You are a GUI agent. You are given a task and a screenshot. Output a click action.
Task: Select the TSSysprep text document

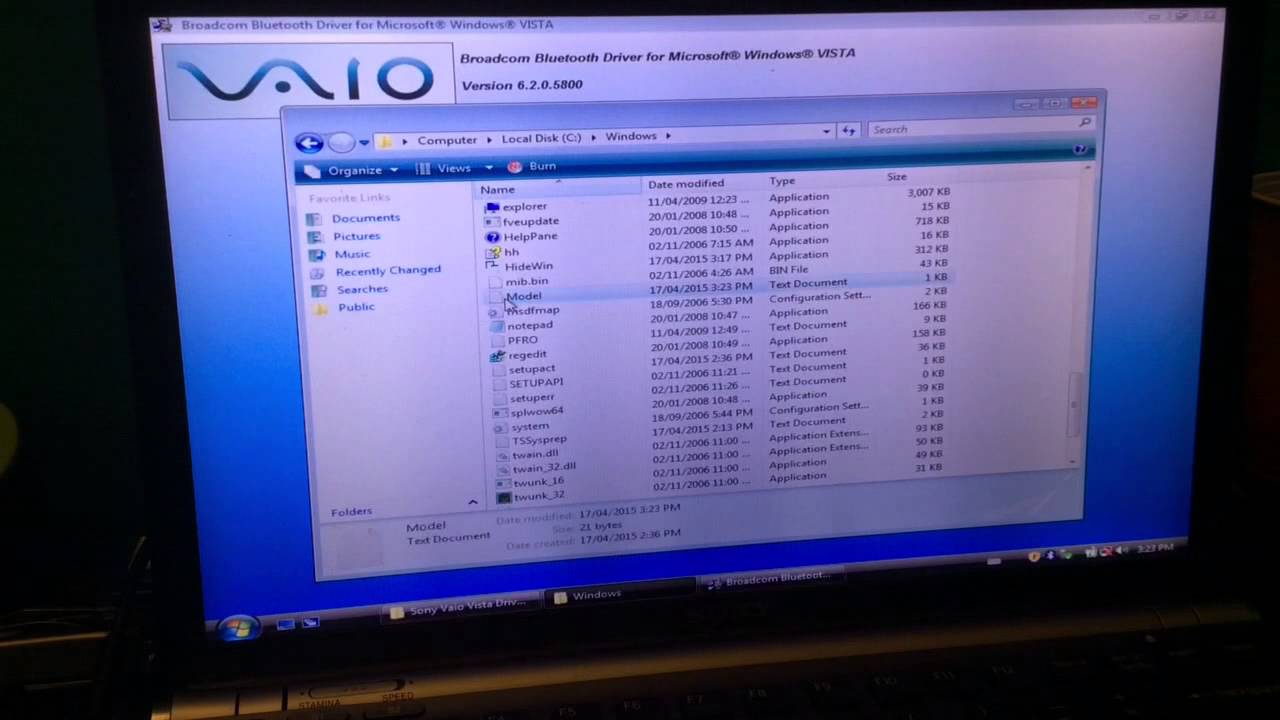[x=539, y=440]
